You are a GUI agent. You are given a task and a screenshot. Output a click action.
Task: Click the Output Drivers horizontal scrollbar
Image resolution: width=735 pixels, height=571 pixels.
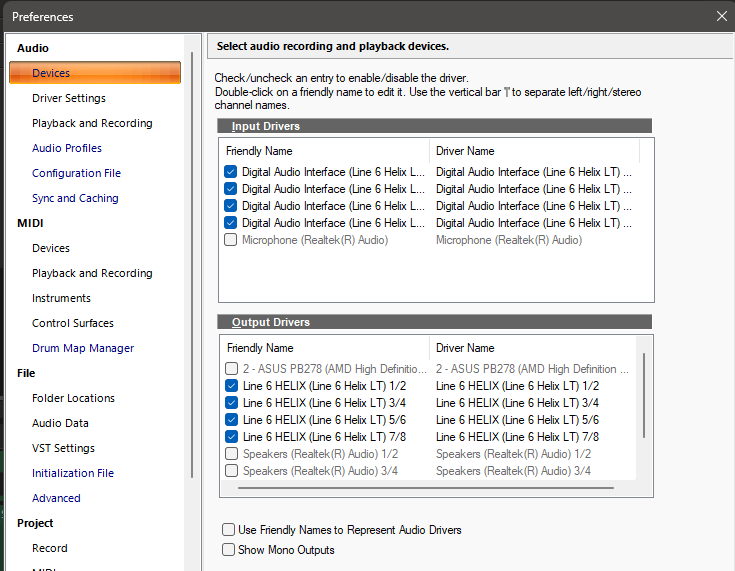(430, 489)
